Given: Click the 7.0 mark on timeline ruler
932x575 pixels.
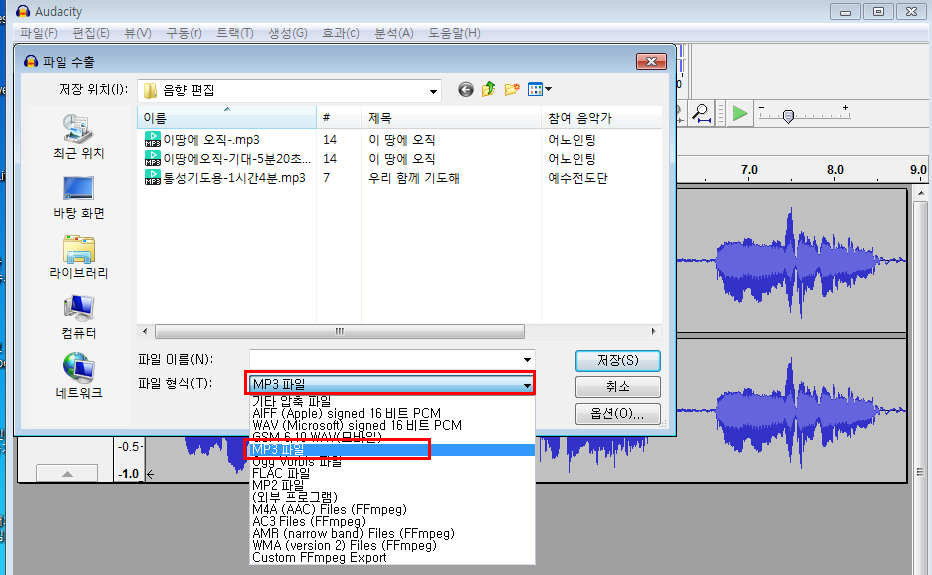Looking at the screenshot, I should 749,170.
